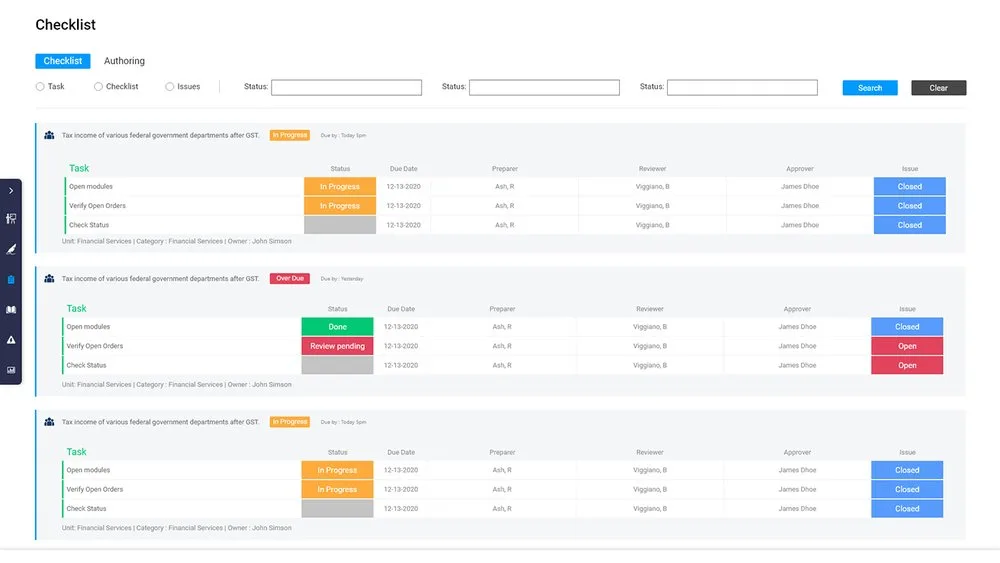Click Closed issue of Verify Open Orders, first checklist

pyautogui.click(x=909, y=206)
